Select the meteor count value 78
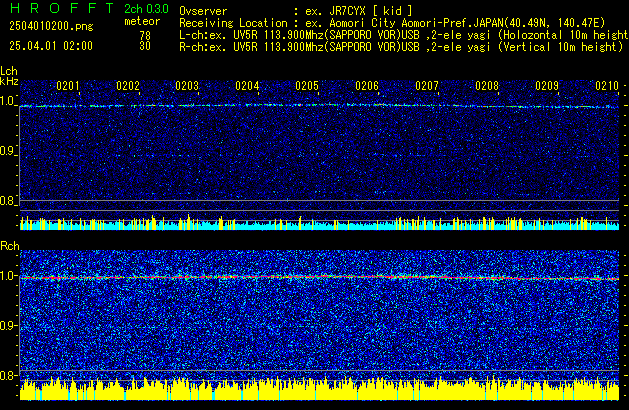 click(145, 36)
